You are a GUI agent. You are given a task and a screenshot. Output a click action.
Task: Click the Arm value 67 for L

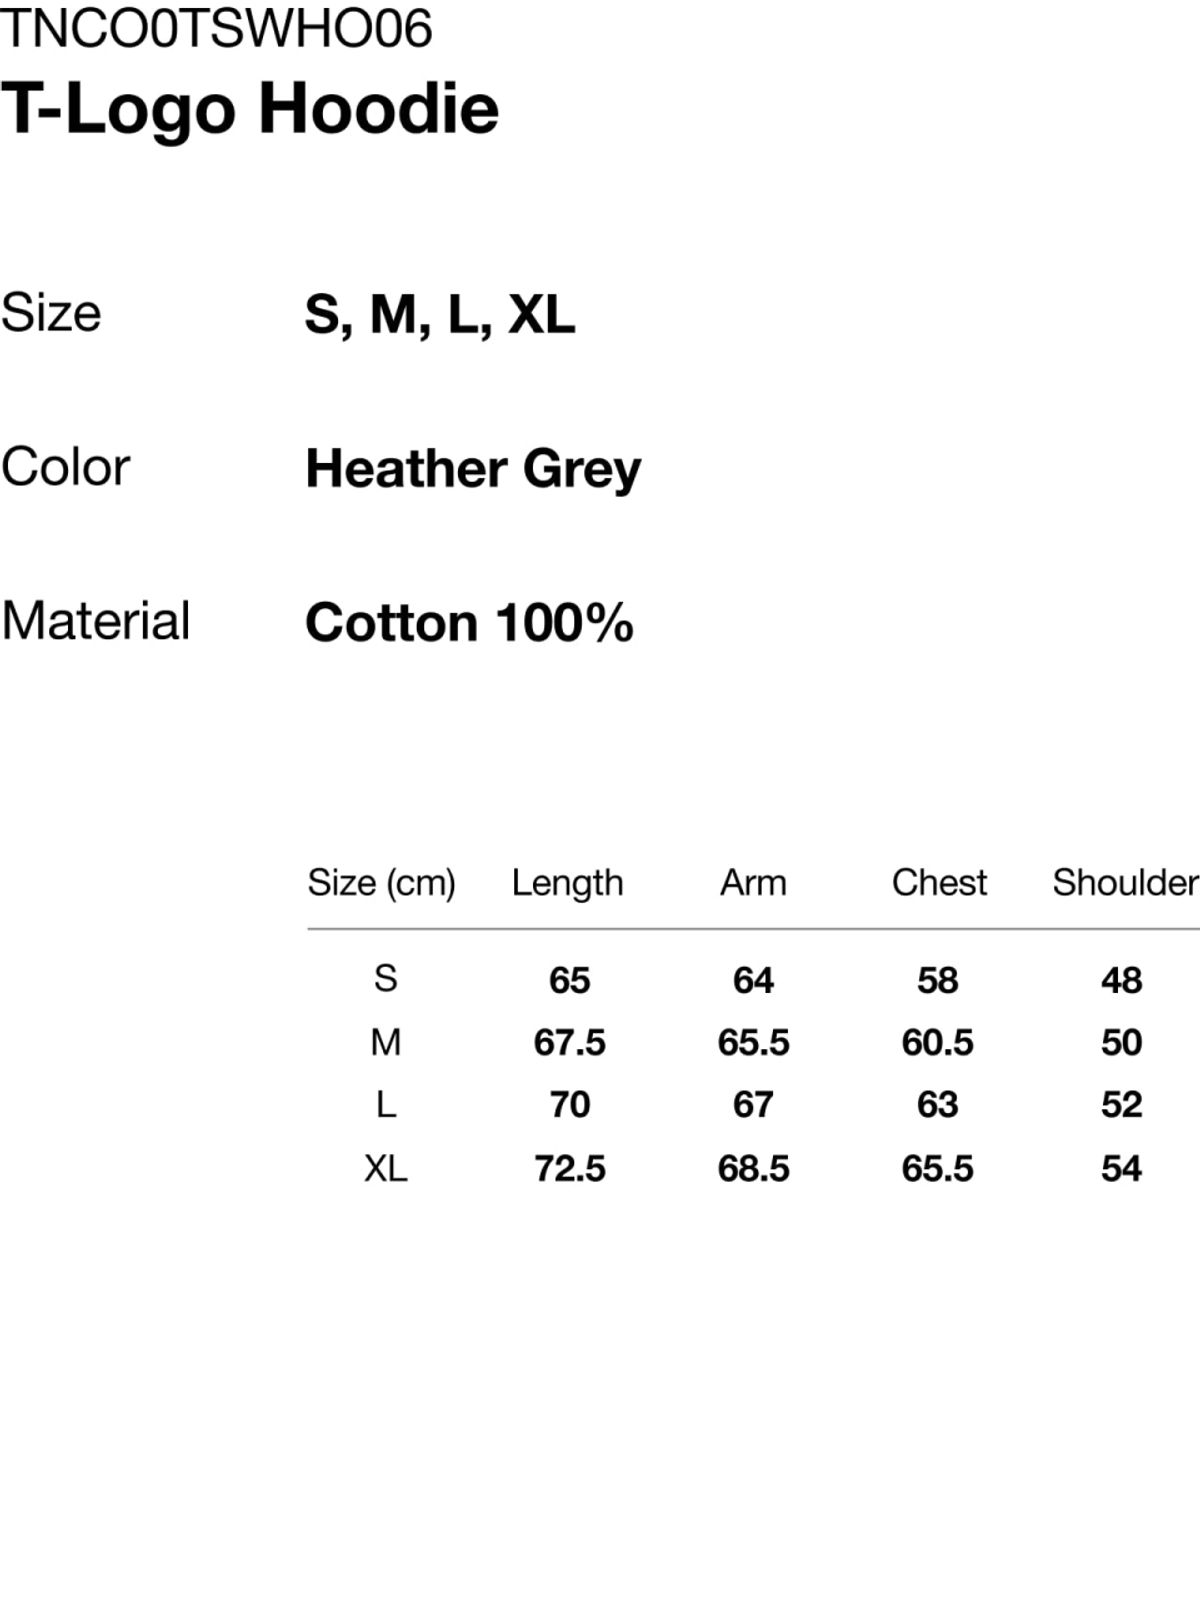[x=753, y=1105]
